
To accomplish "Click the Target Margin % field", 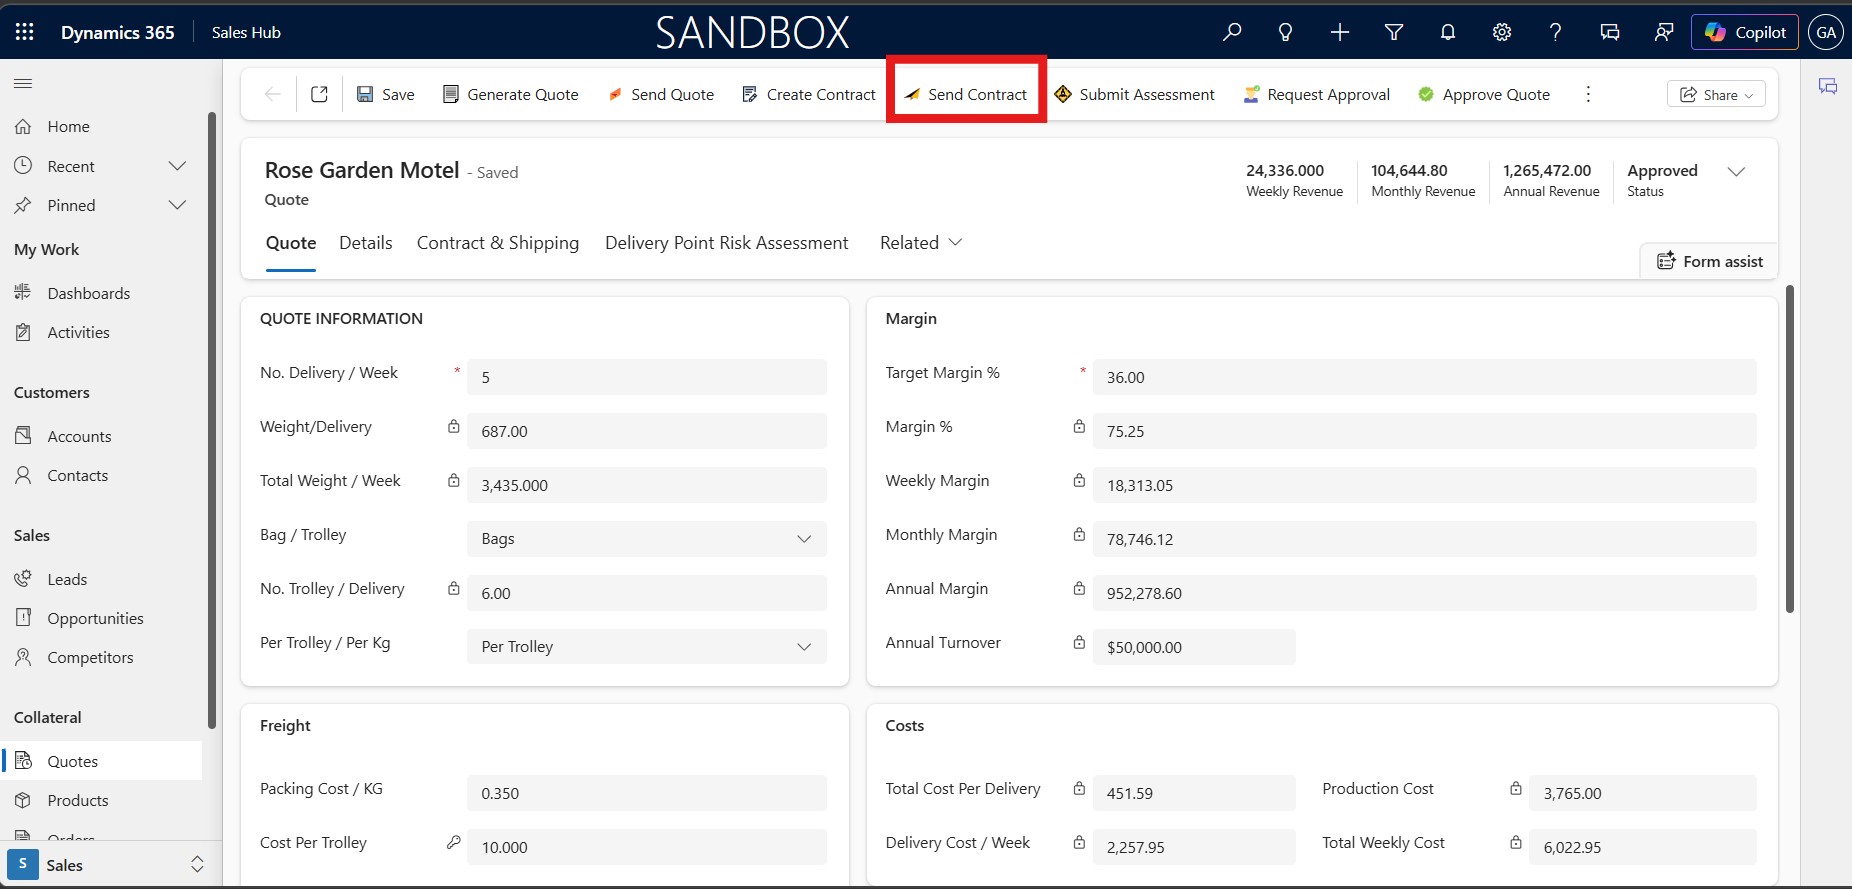I will coord(1424,377).
